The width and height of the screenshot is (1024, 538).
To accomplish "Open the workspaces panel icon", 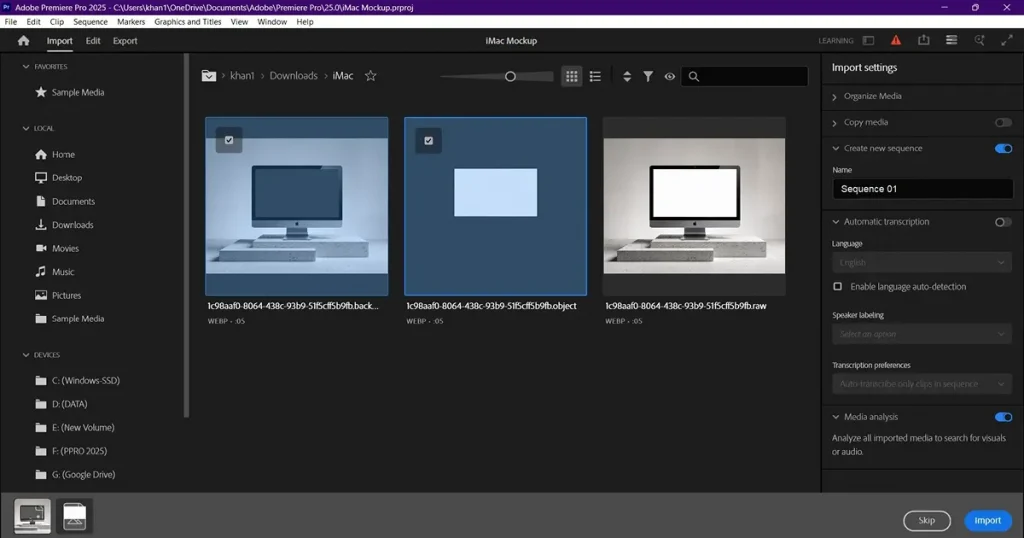I will tap(868, 40).
